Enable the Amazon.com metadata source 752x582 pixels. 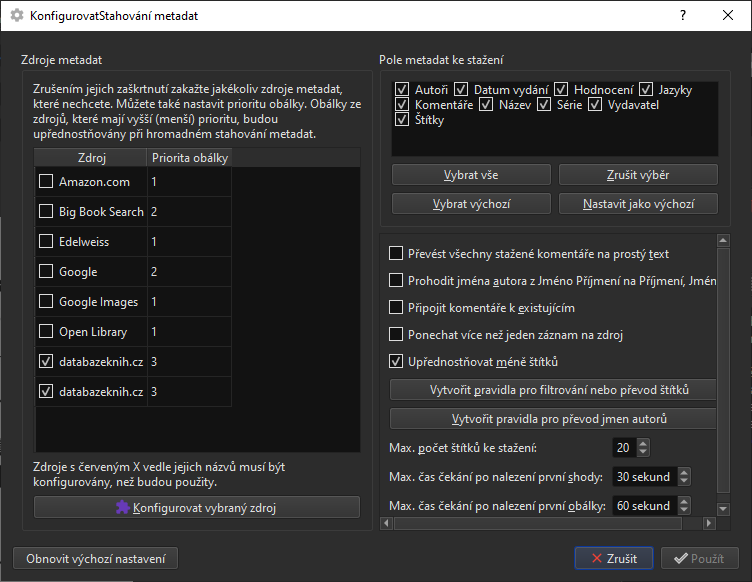point(46,182)
